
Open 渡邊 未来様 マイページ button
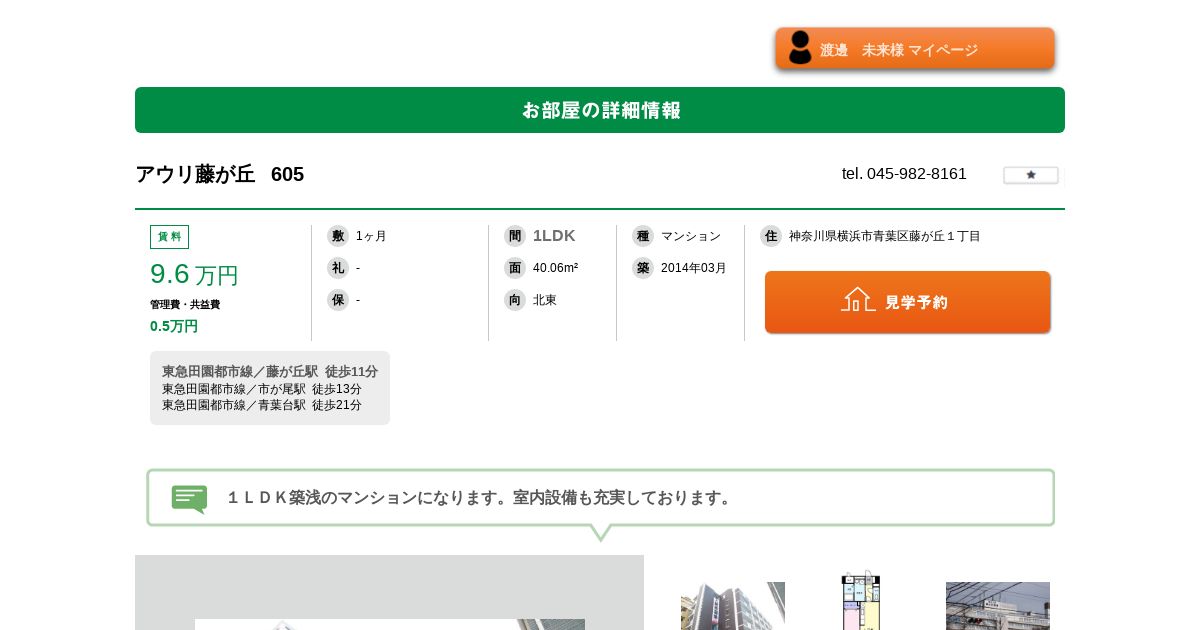[915, 49]
